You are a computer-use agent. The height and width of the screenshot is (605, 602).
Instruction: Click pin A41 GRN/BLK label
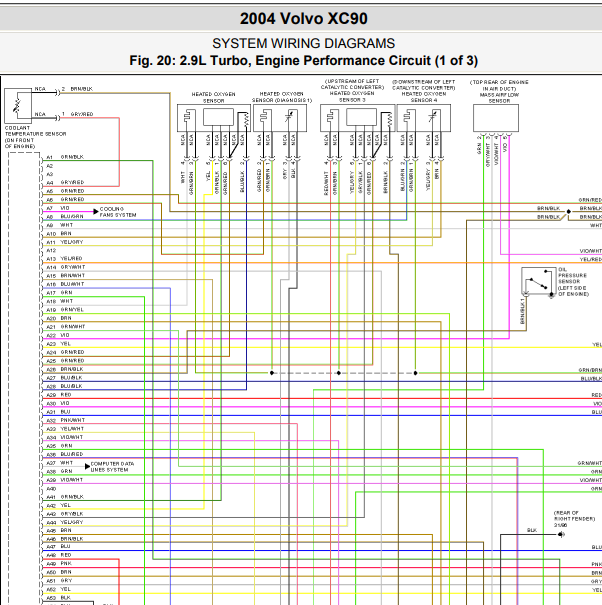pyautogui.click(x=65, y=497)
